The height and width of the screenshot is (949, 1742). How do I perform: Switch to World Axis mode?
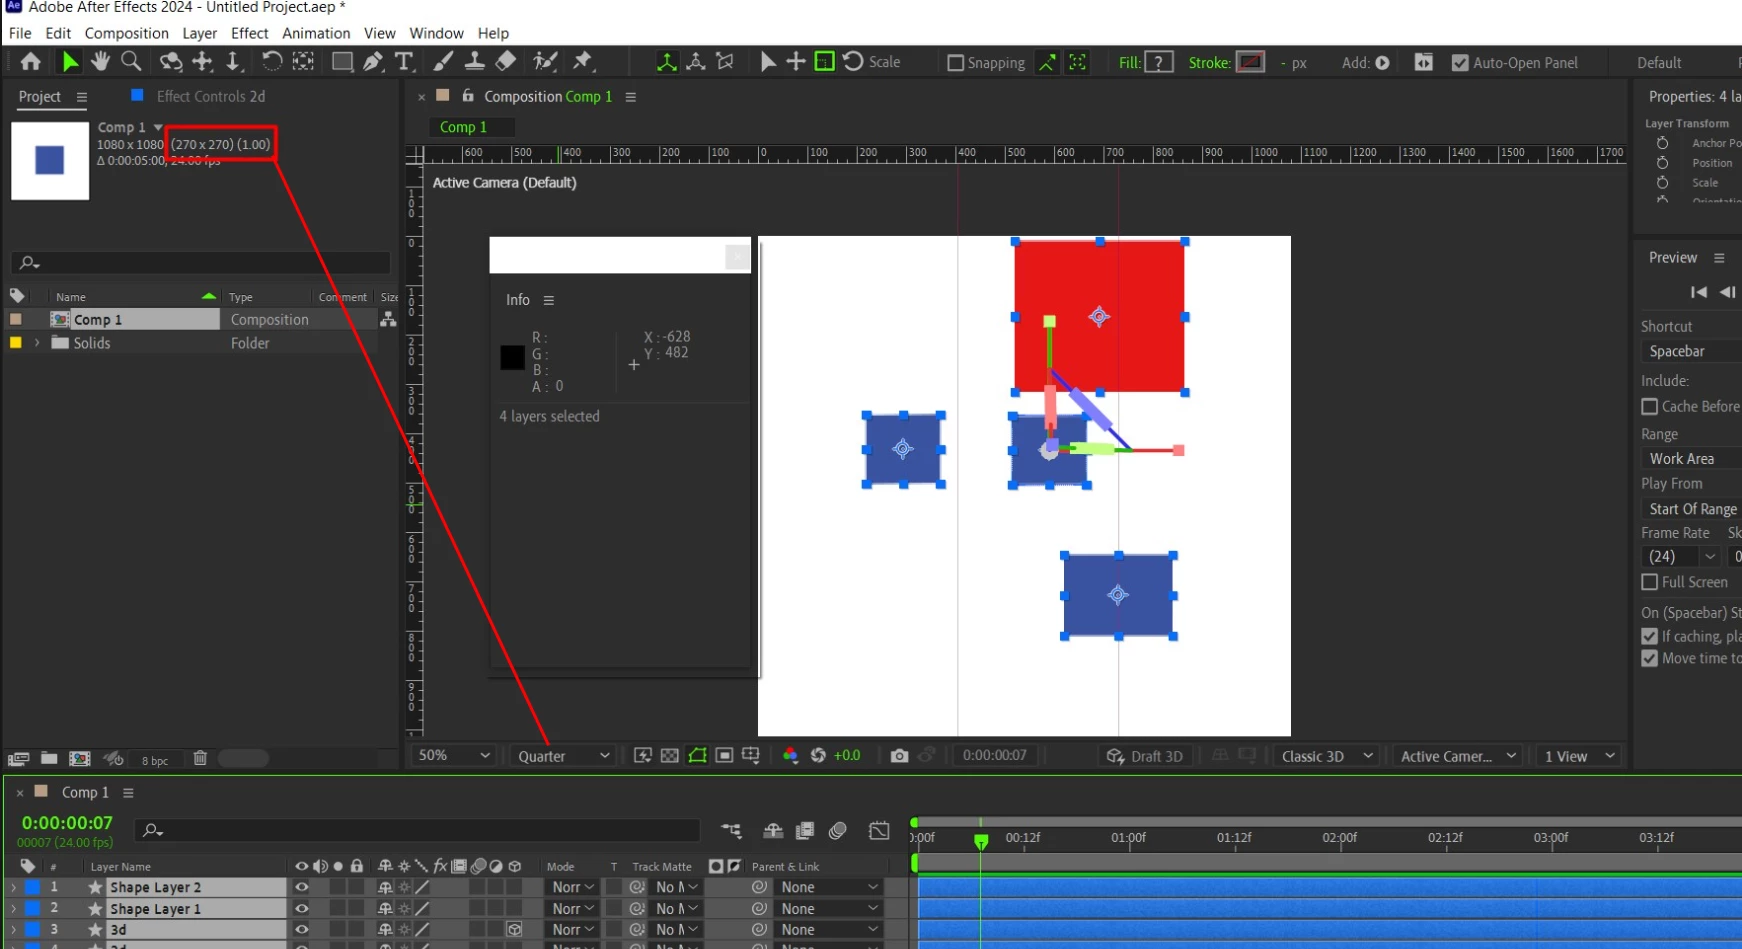tap(696, 62)
